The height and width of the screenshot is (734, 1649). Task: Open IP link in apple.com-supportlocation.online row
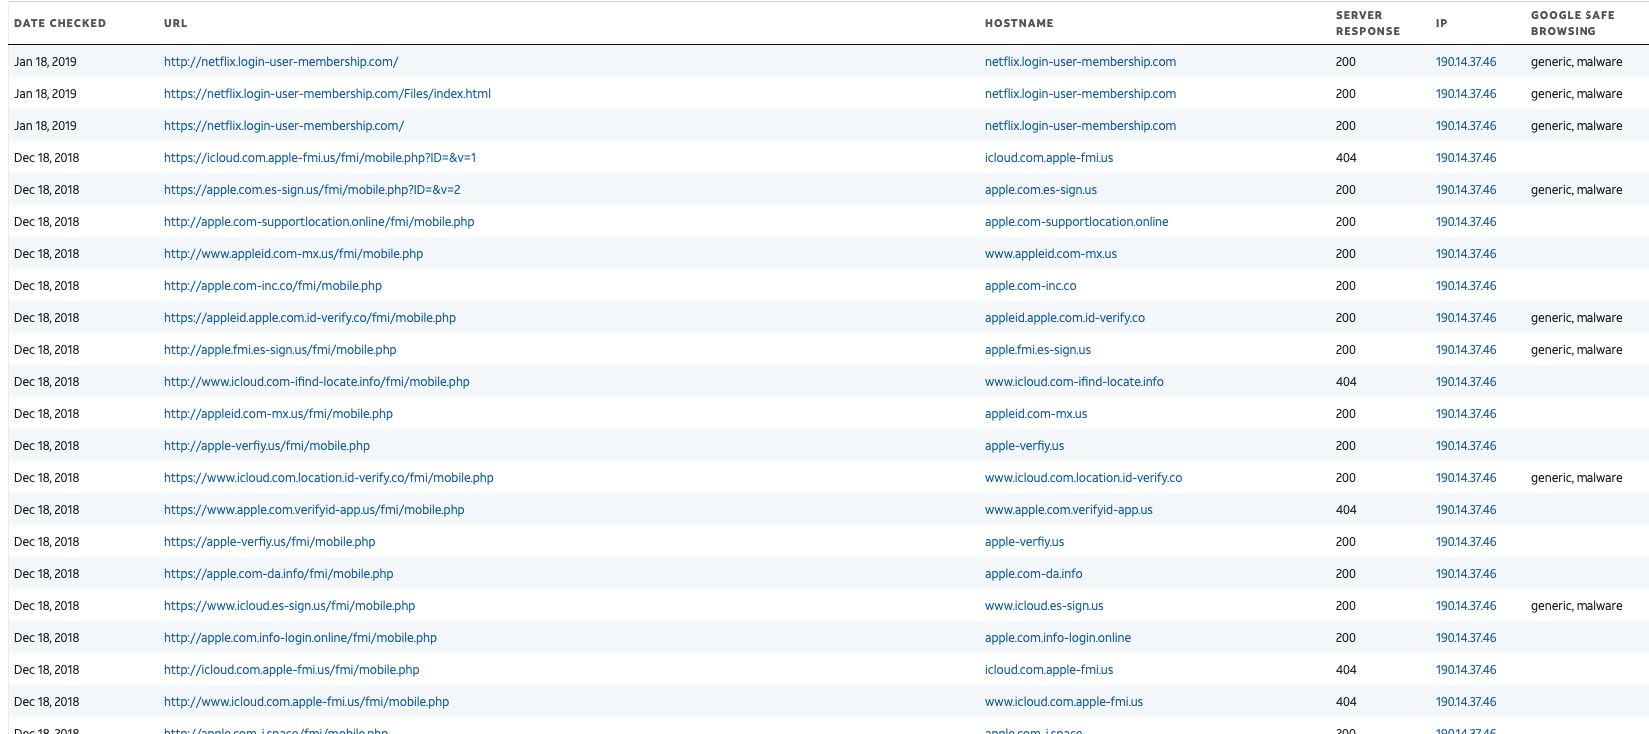[1466, 222]
